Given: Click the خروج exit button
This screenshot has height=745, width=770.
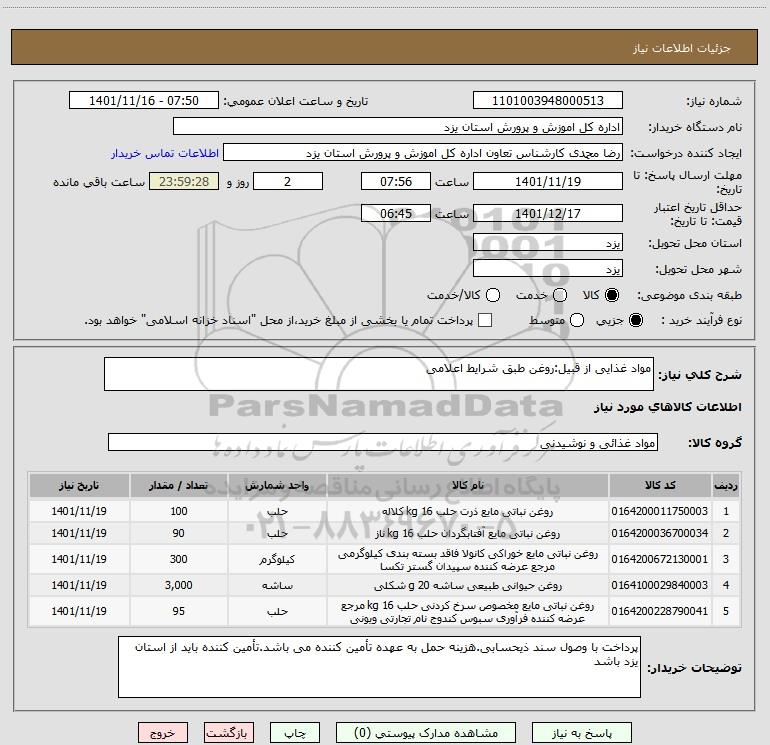Looking at the screenshot, I should 163,733.
